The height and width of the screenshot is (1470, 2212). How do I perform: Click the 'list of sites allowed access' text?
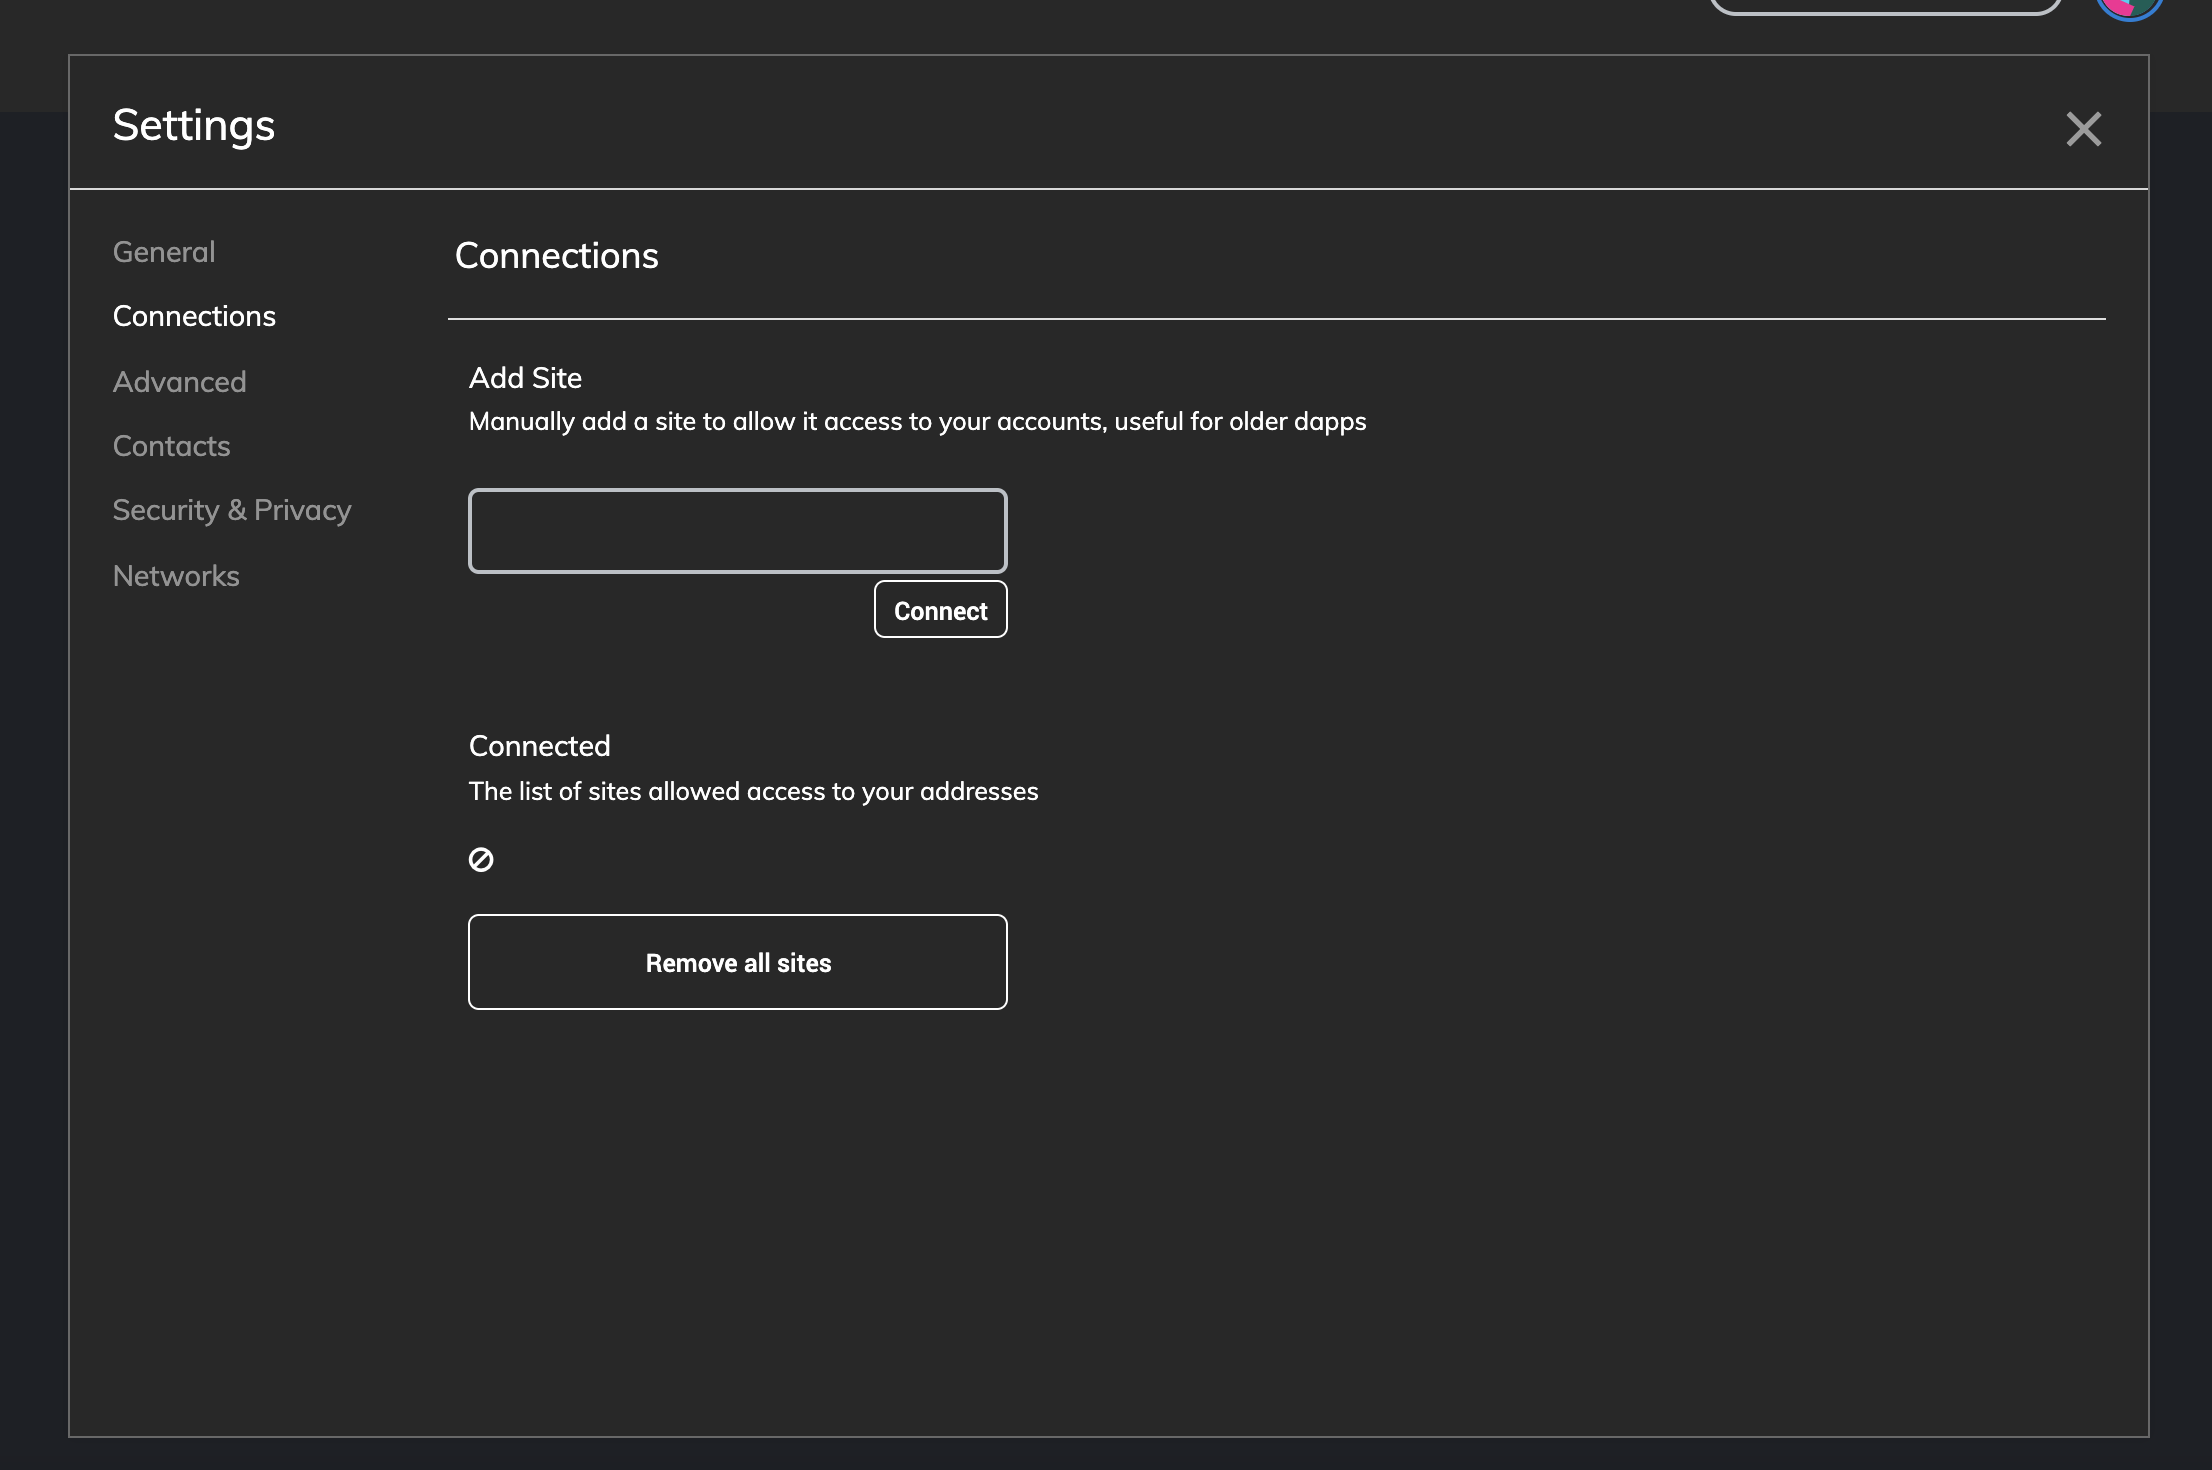point(753,792)
